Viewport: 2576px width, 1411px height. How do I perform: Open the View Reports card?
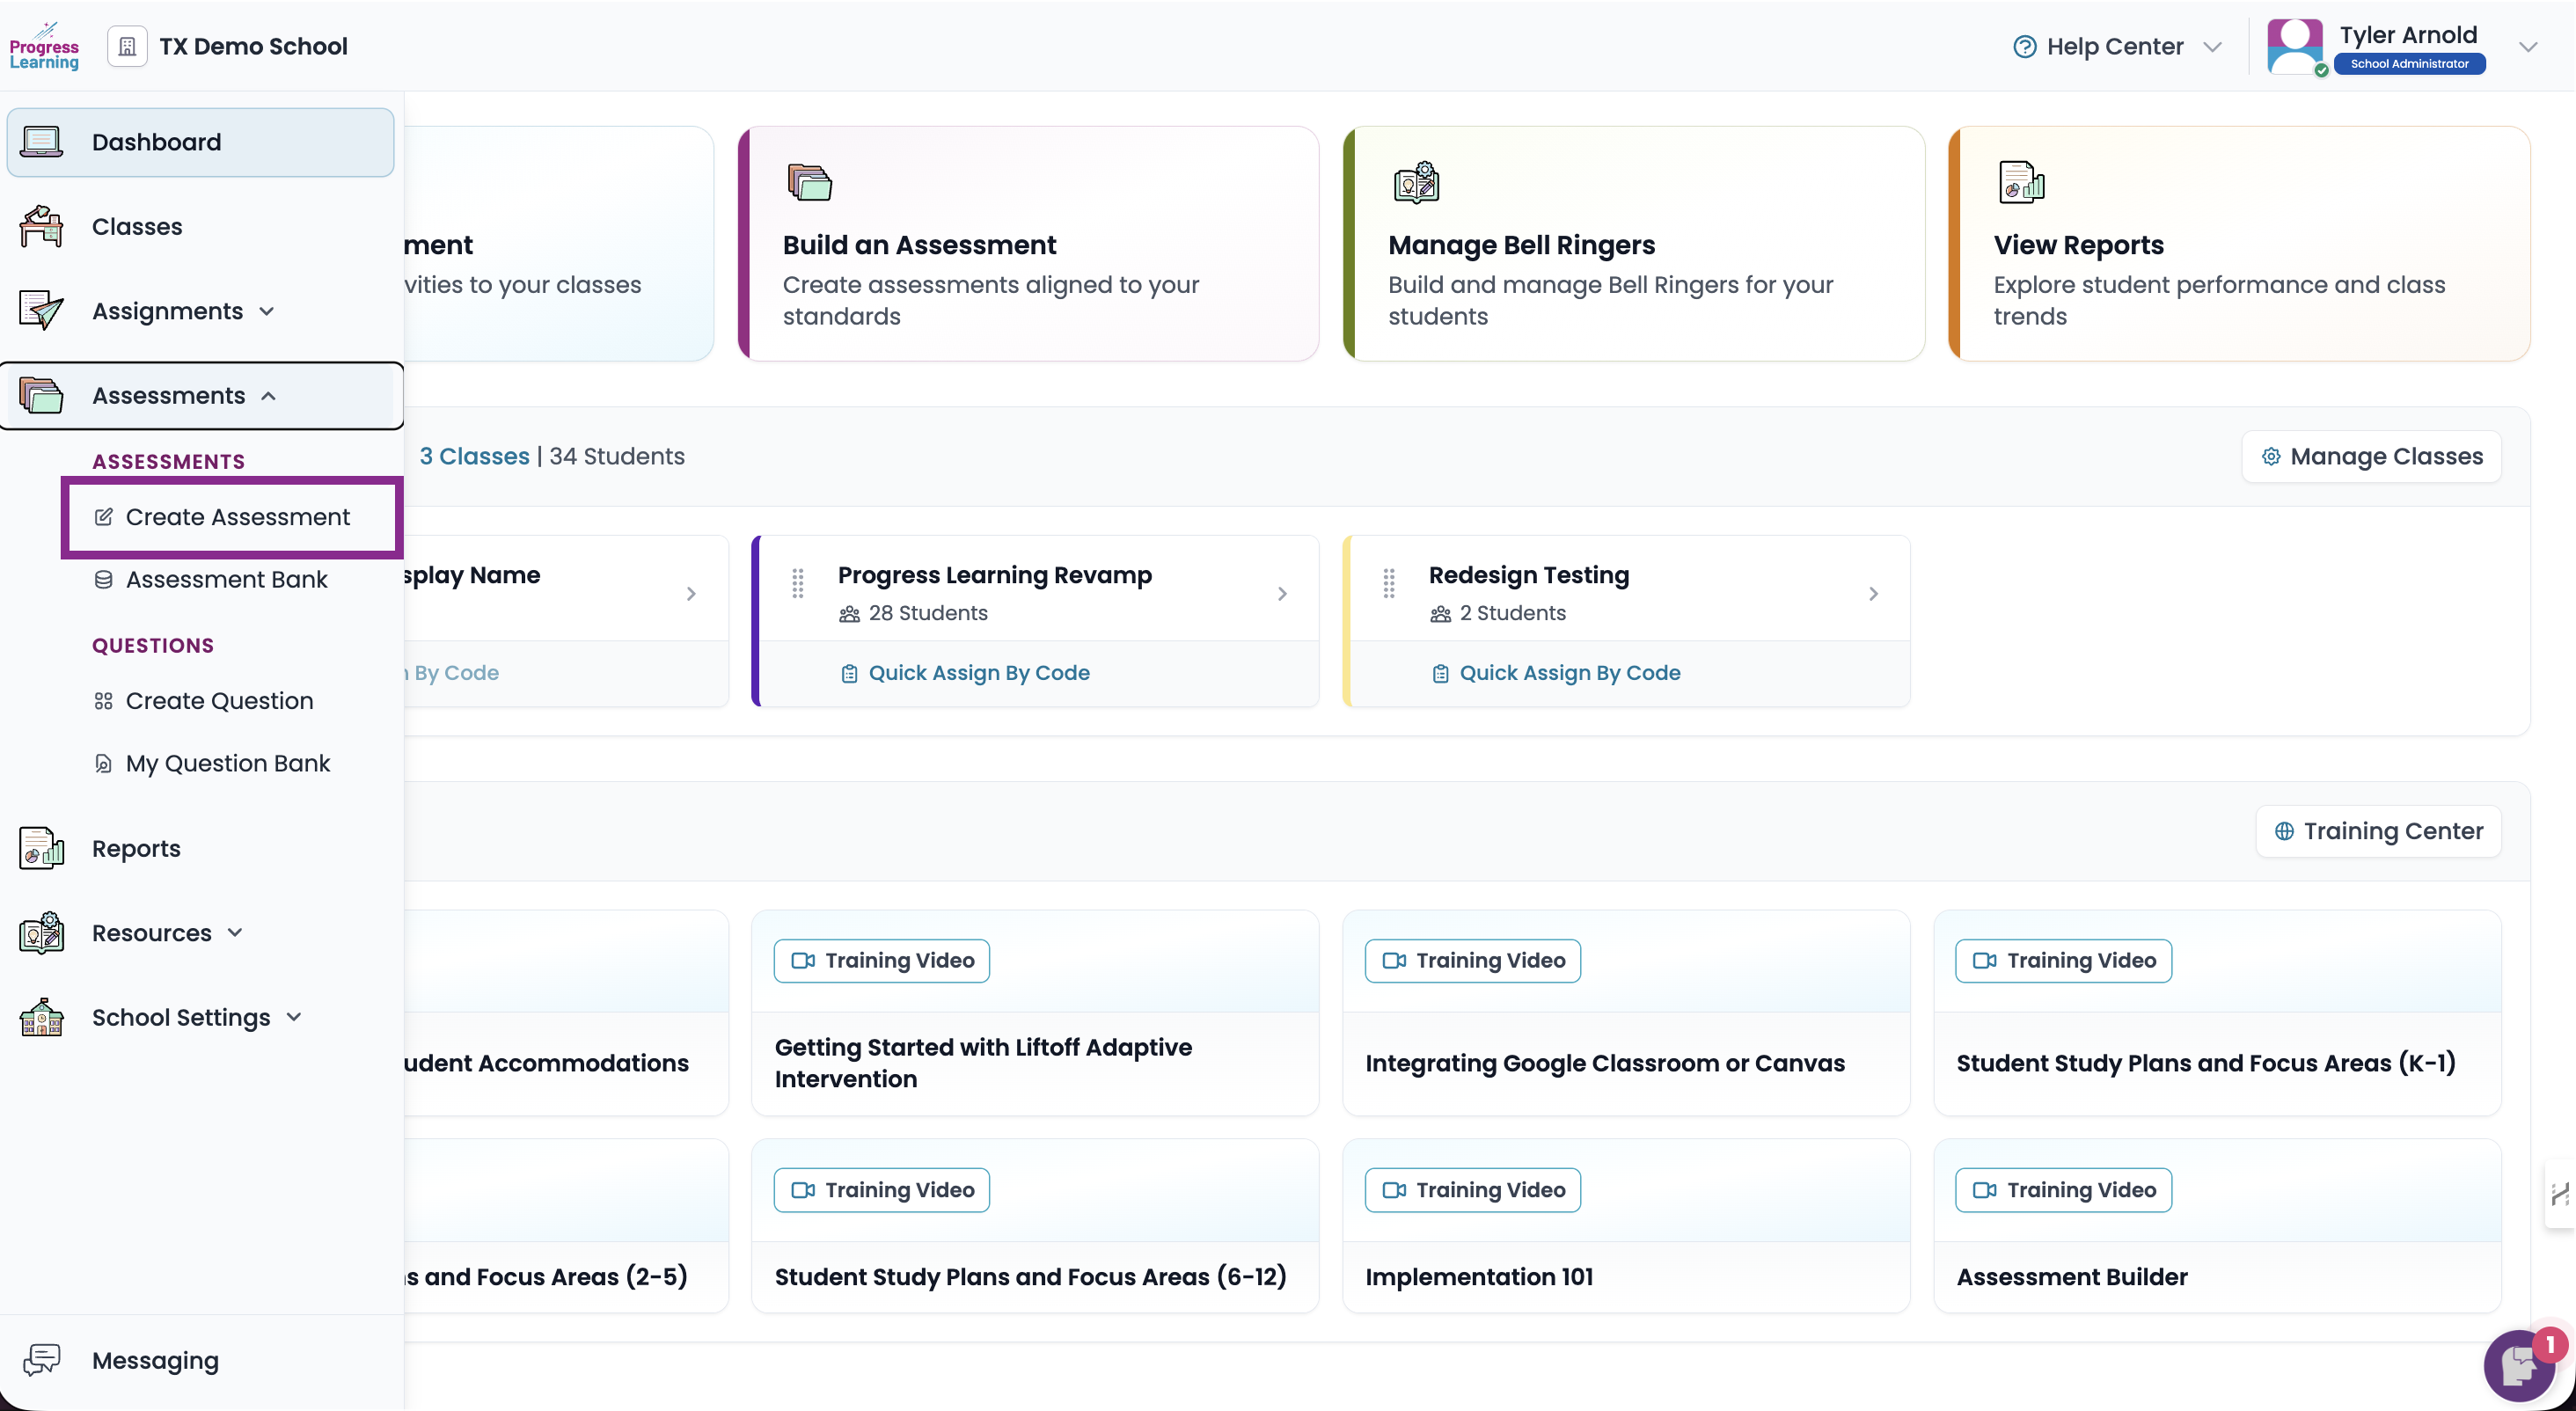point(2239,244)
